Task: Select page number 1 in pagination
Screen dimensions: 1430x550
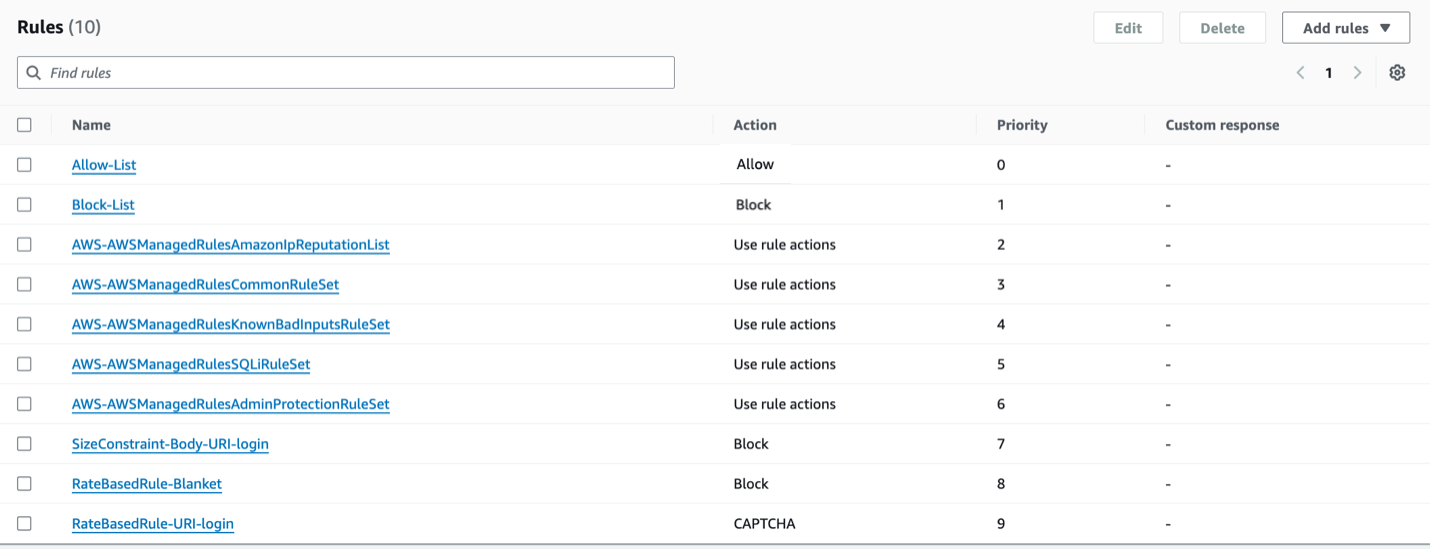Action: 1329,73
